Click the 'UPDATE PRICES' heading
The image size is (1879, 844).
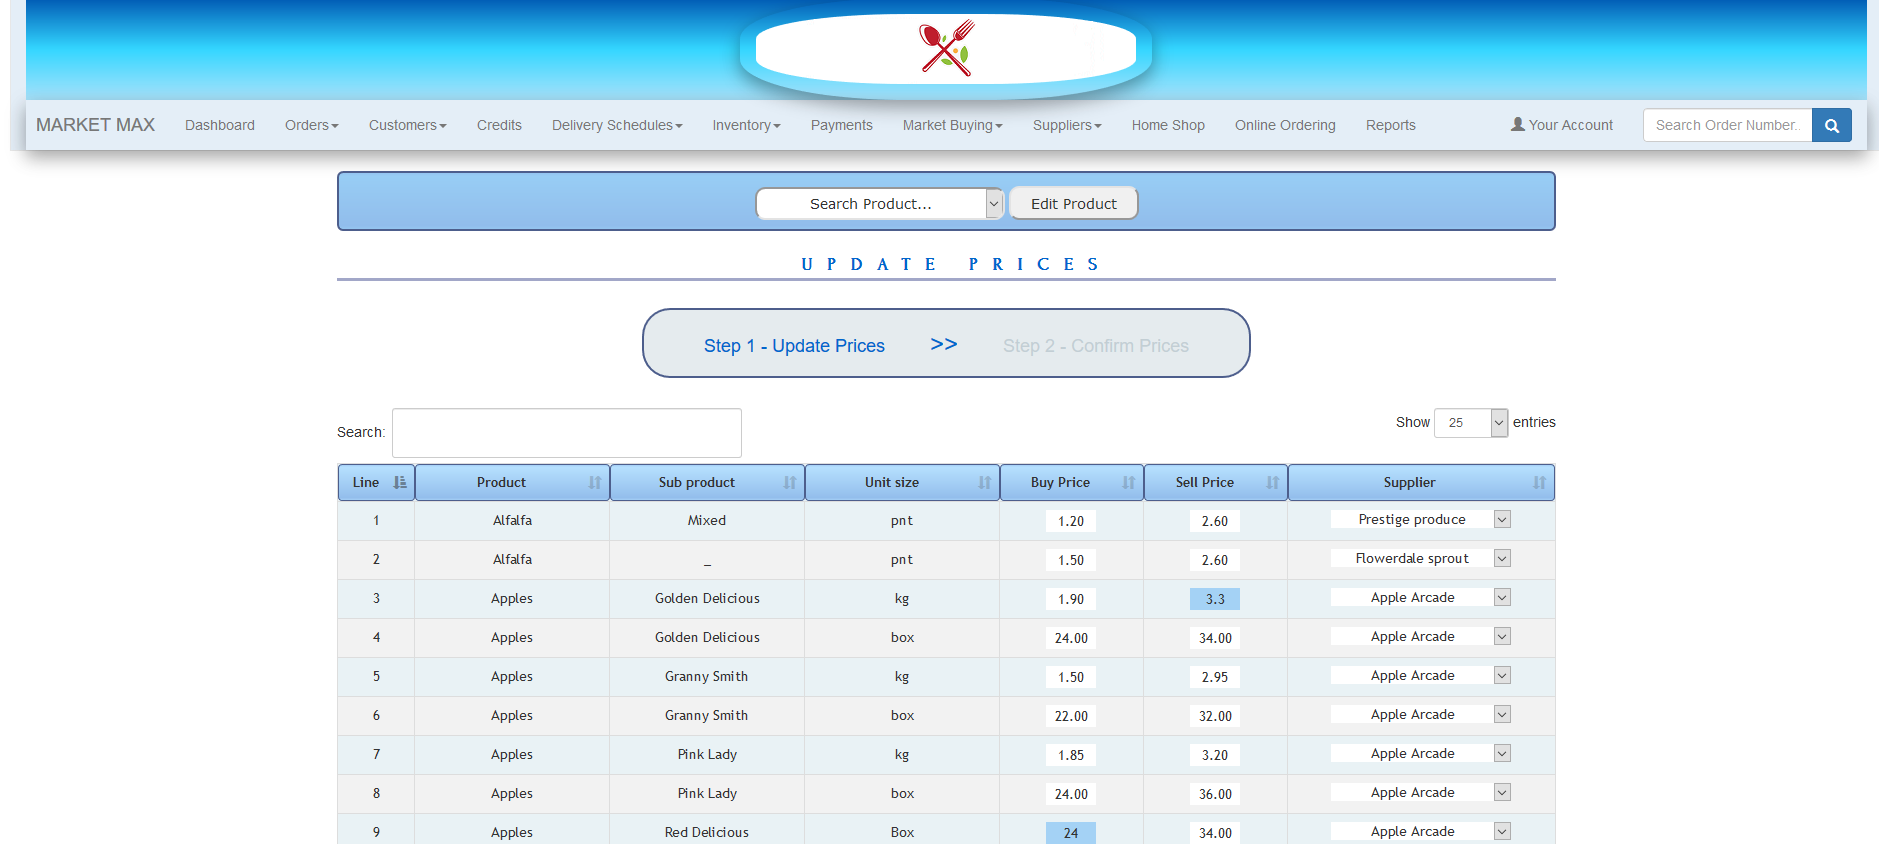[950, 264]
